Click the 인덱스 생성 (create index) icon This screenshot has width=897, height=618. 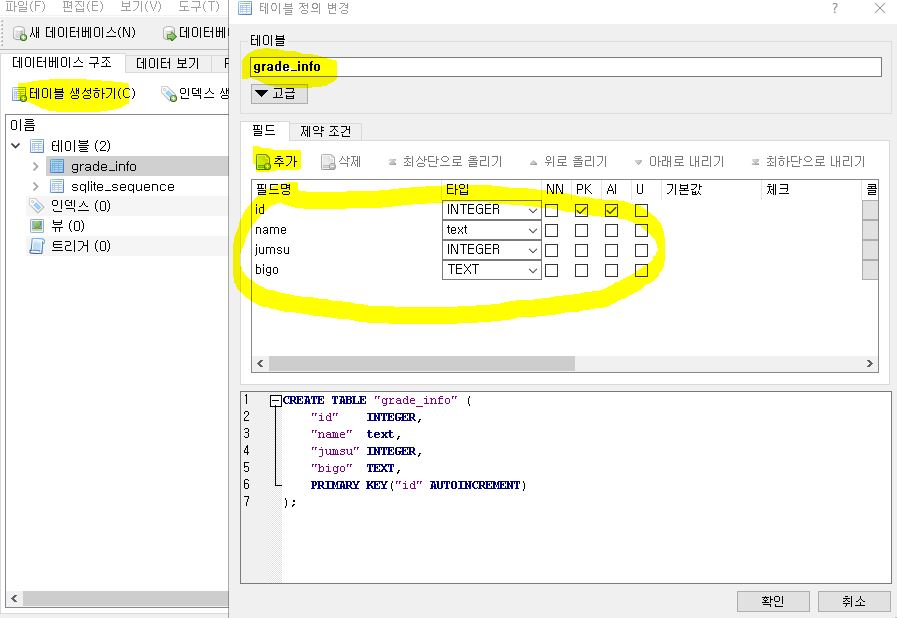click(x=169, y=94)
